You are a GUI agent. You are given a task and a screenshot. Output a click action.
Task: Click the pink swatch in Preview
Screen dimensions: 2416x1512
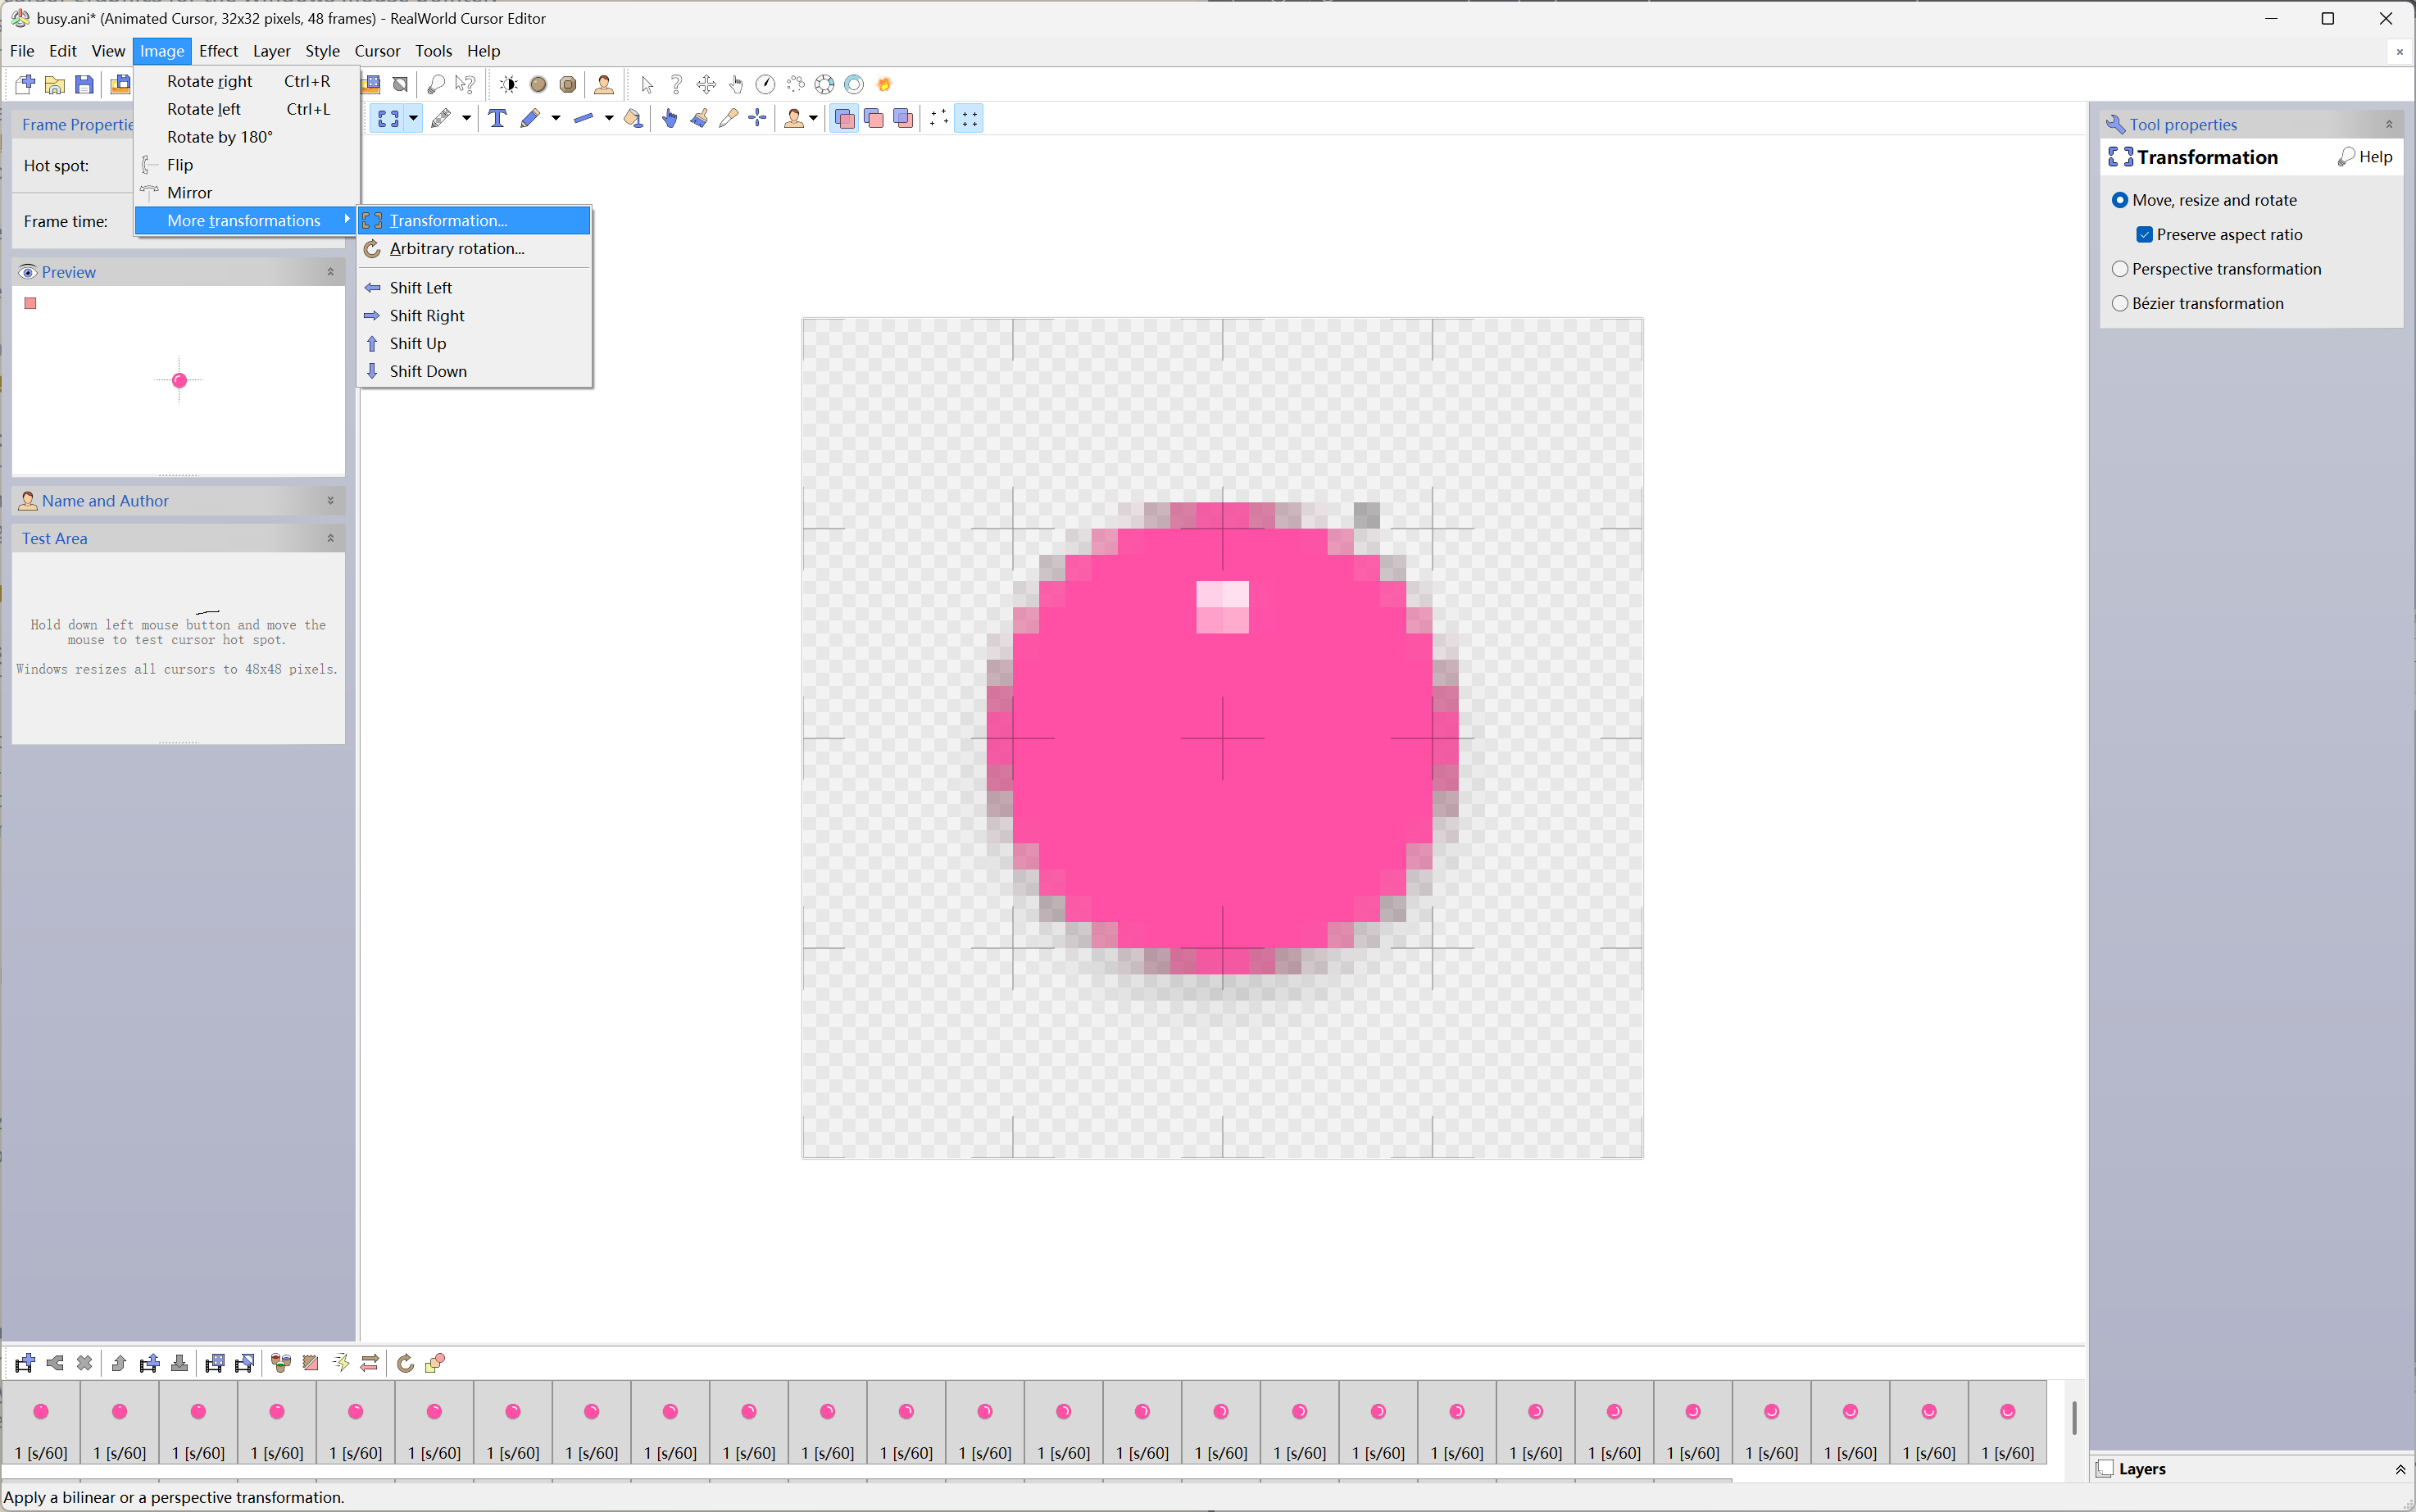point(30,303)
